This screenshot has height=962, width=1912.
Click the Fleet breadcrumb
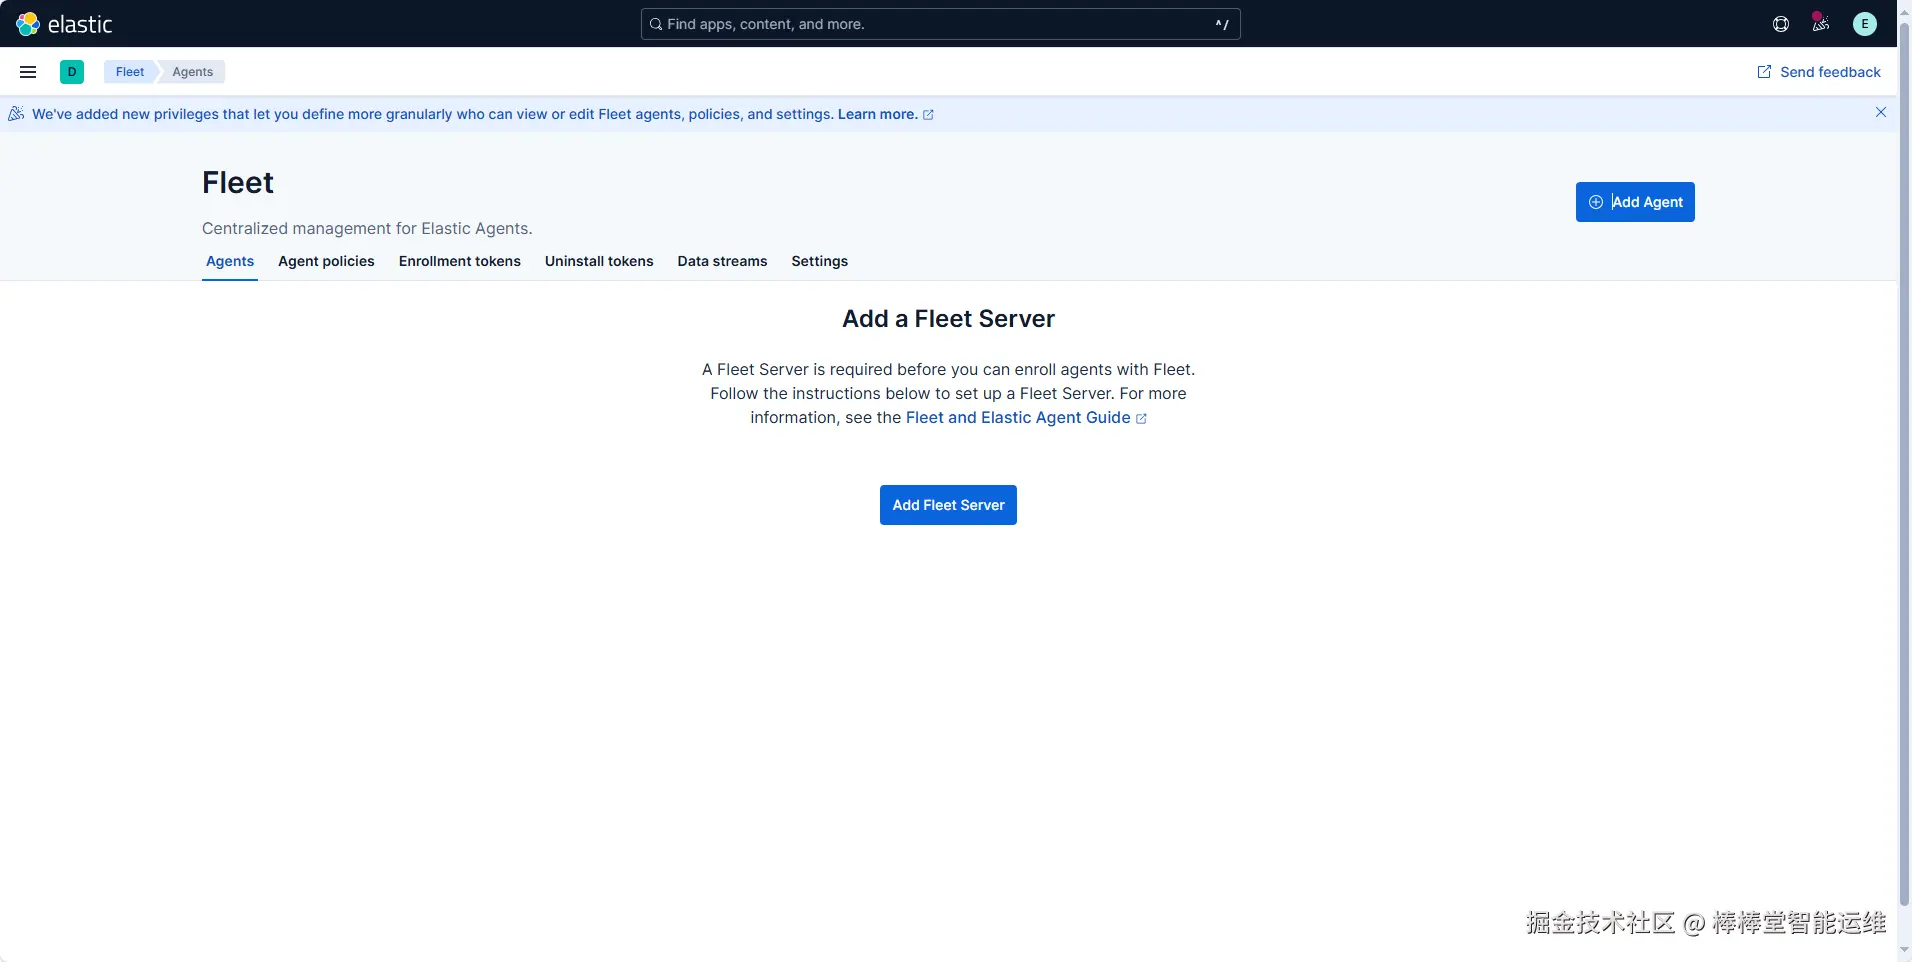pyautogui.click(x=130, y=72)
